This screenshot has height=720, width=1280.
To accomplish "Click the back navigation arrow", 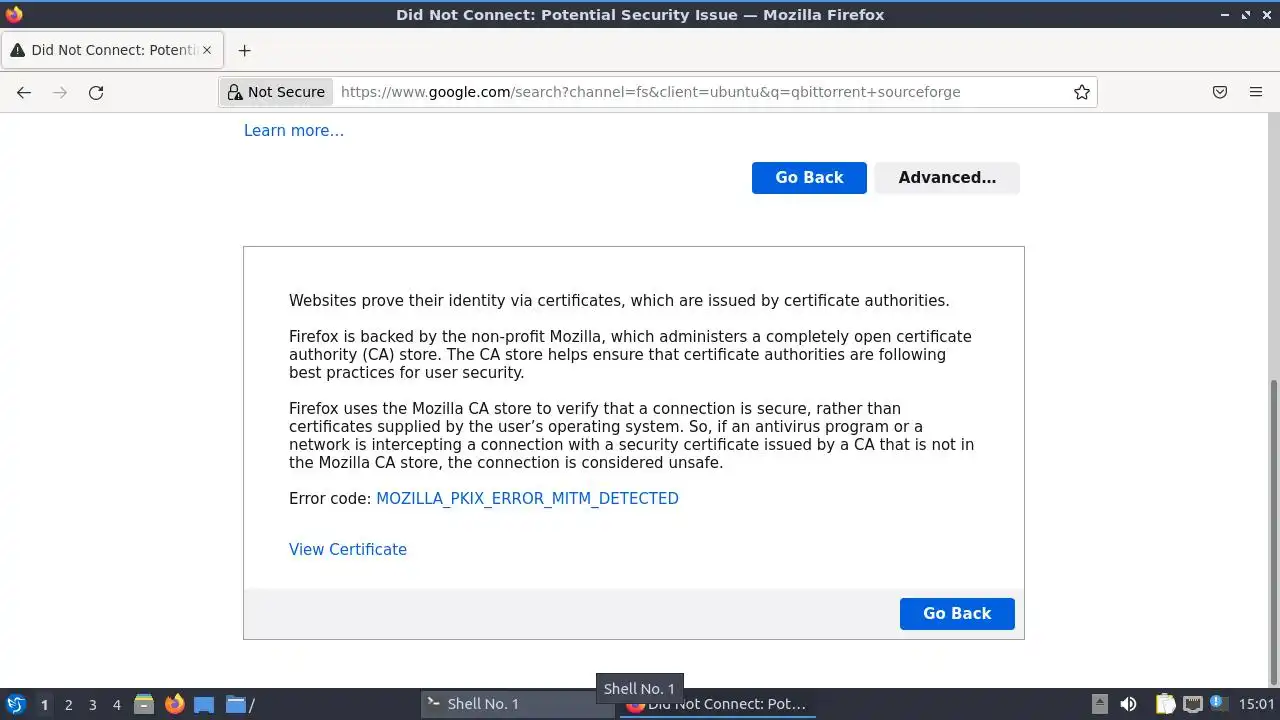I will 24,92.
